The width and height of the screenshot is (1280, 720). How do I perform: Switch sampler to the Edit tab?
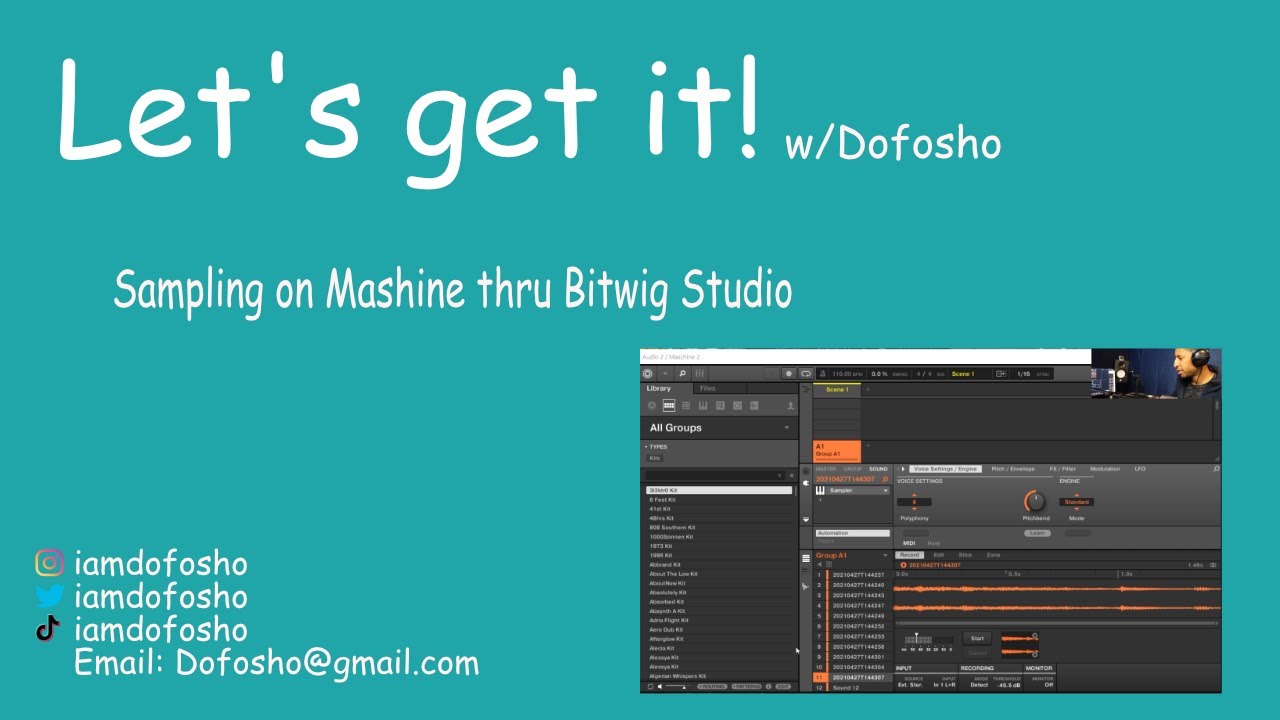tap(939, 555)
